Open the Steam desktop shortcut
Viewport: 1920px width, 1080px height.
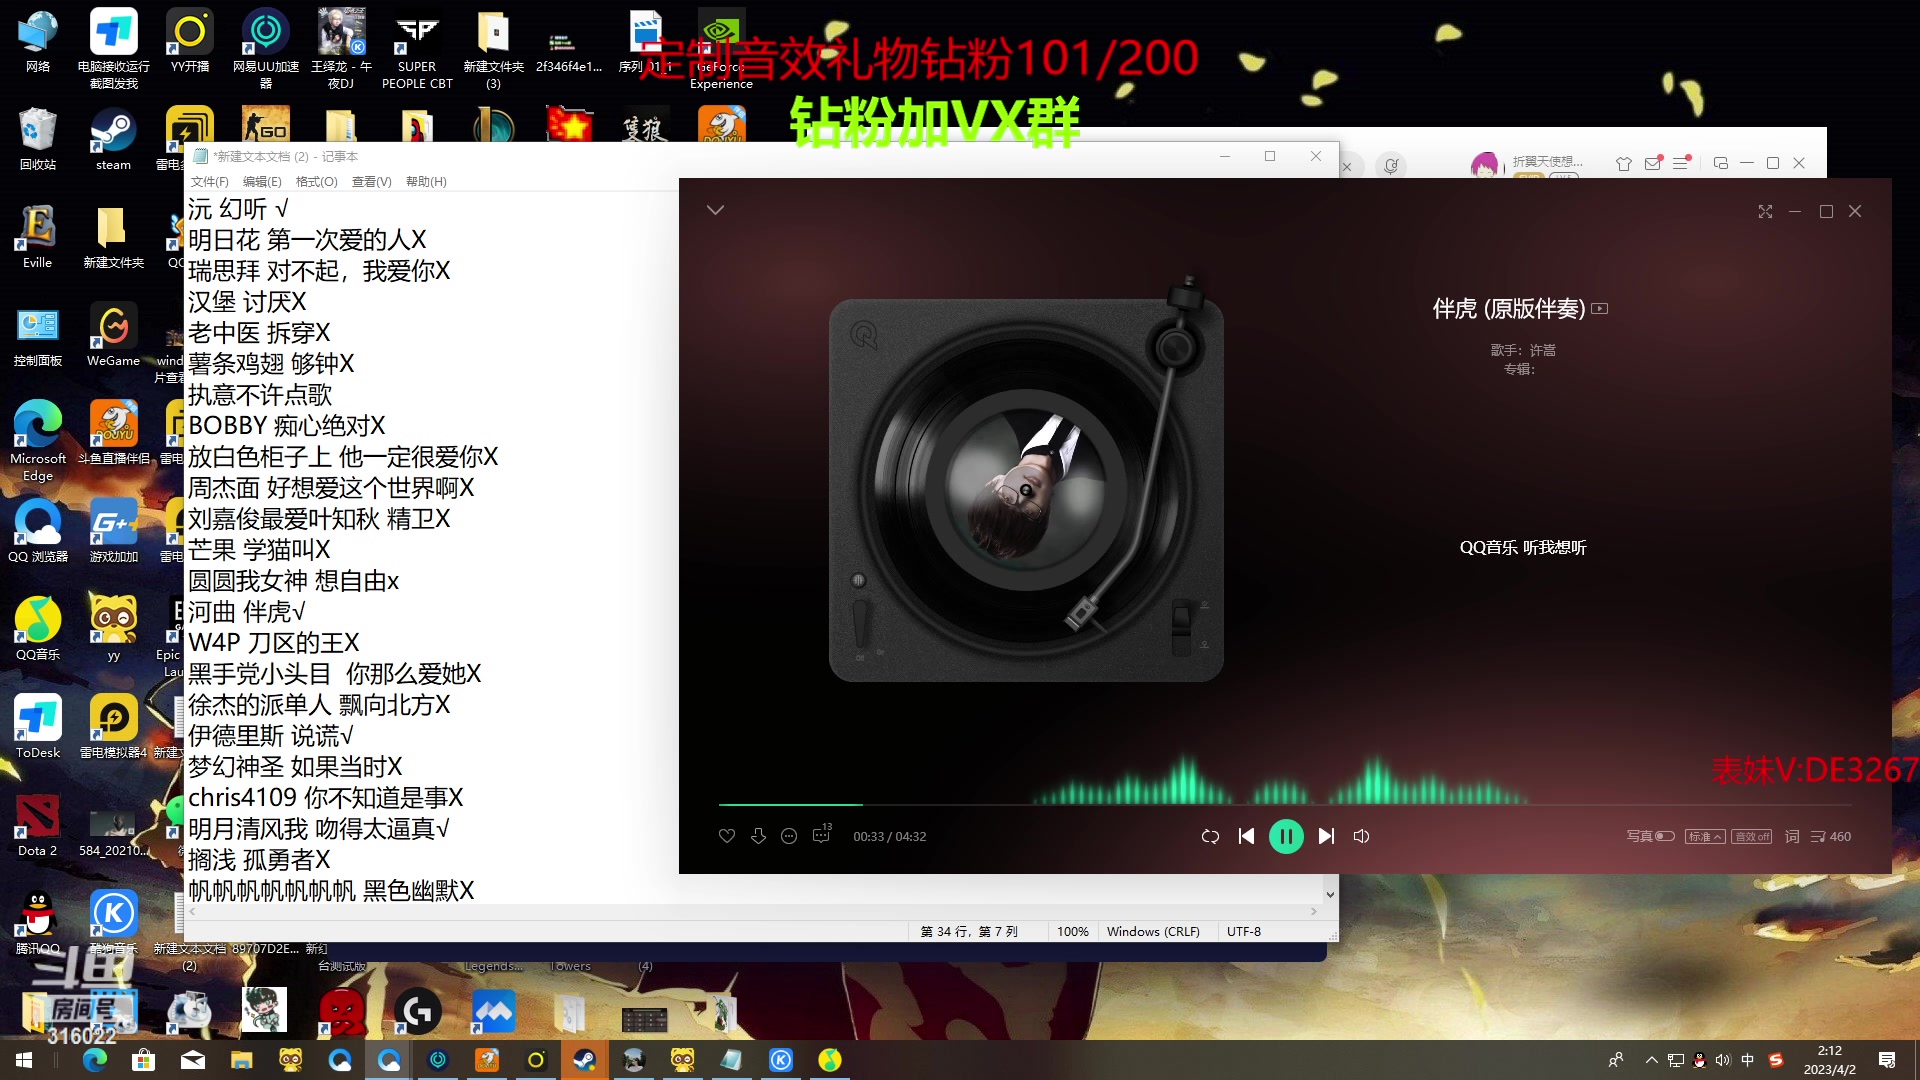pos(113,139)
